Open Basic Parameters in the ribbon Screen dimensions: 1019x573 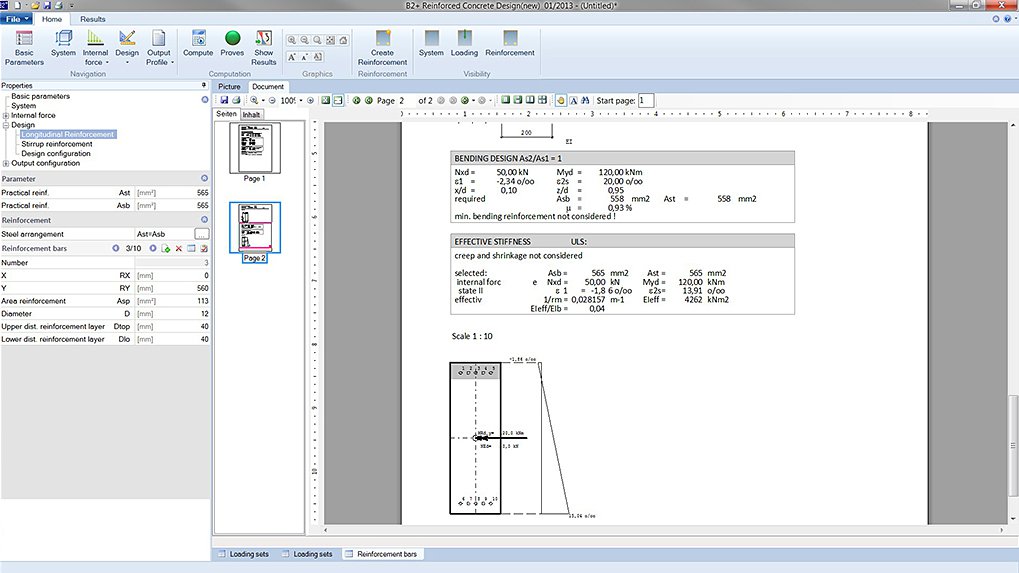24,47
